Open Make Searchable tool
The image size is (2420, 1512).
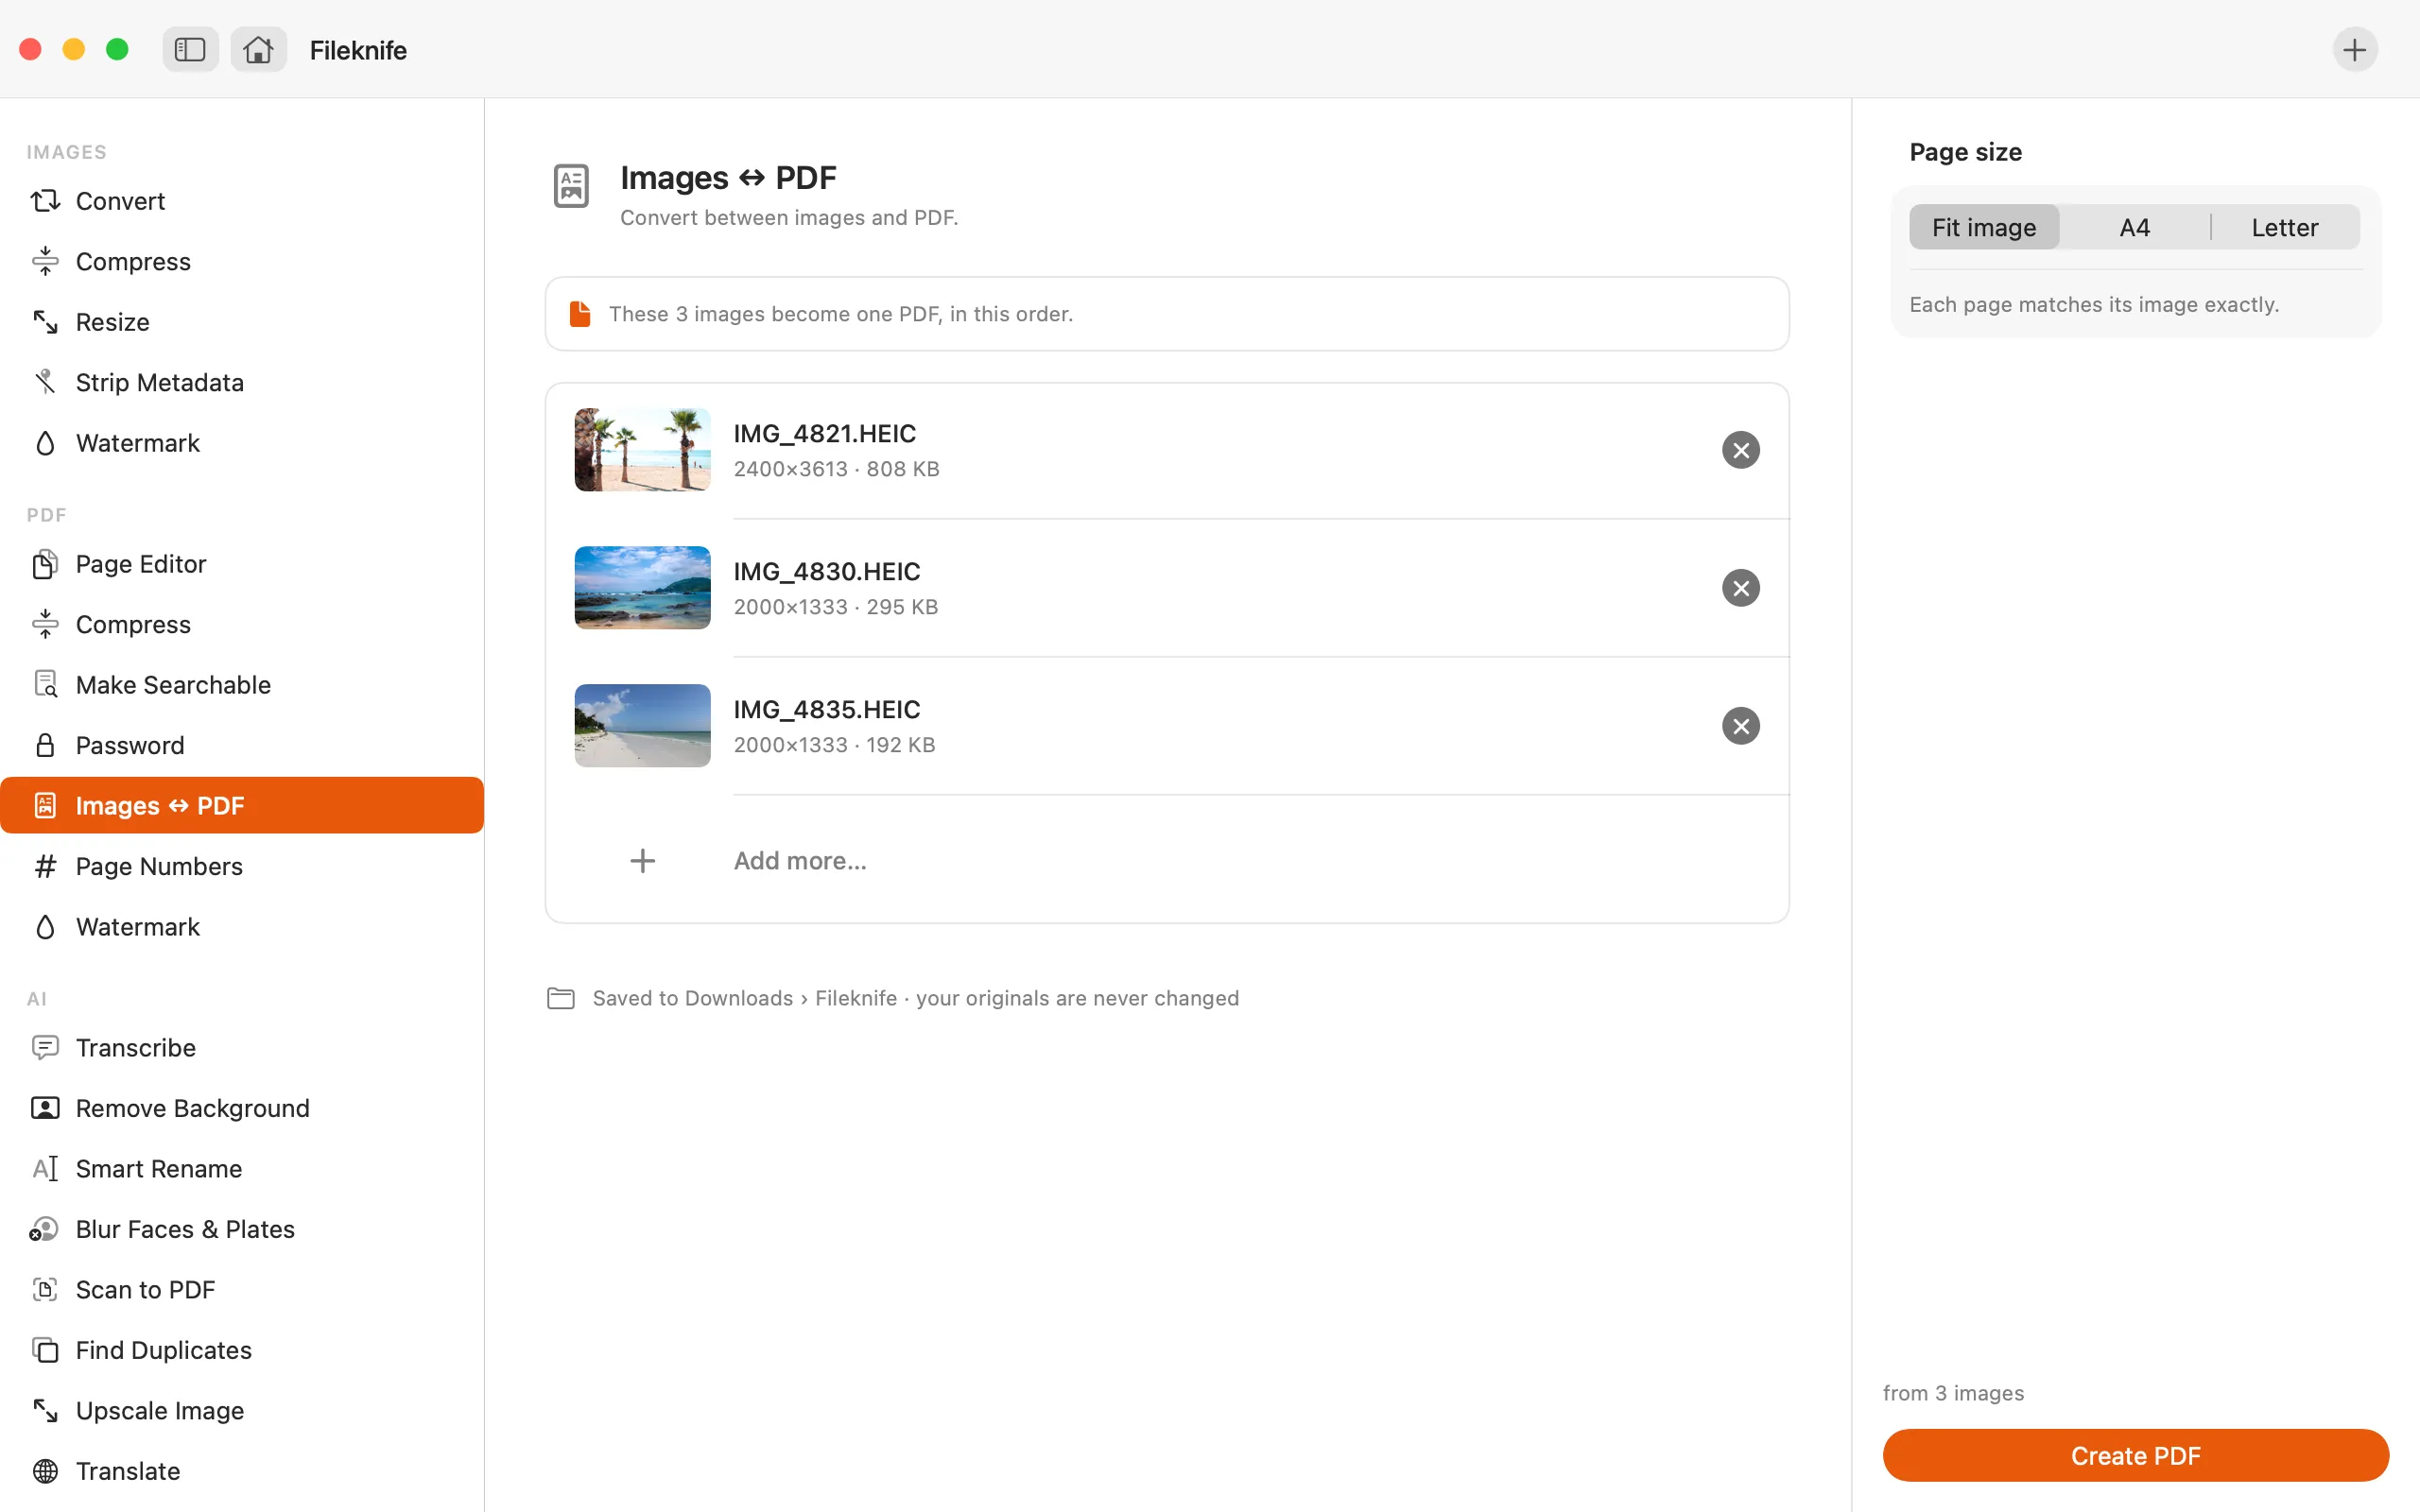pyautogui.click(x=242, y=685)
